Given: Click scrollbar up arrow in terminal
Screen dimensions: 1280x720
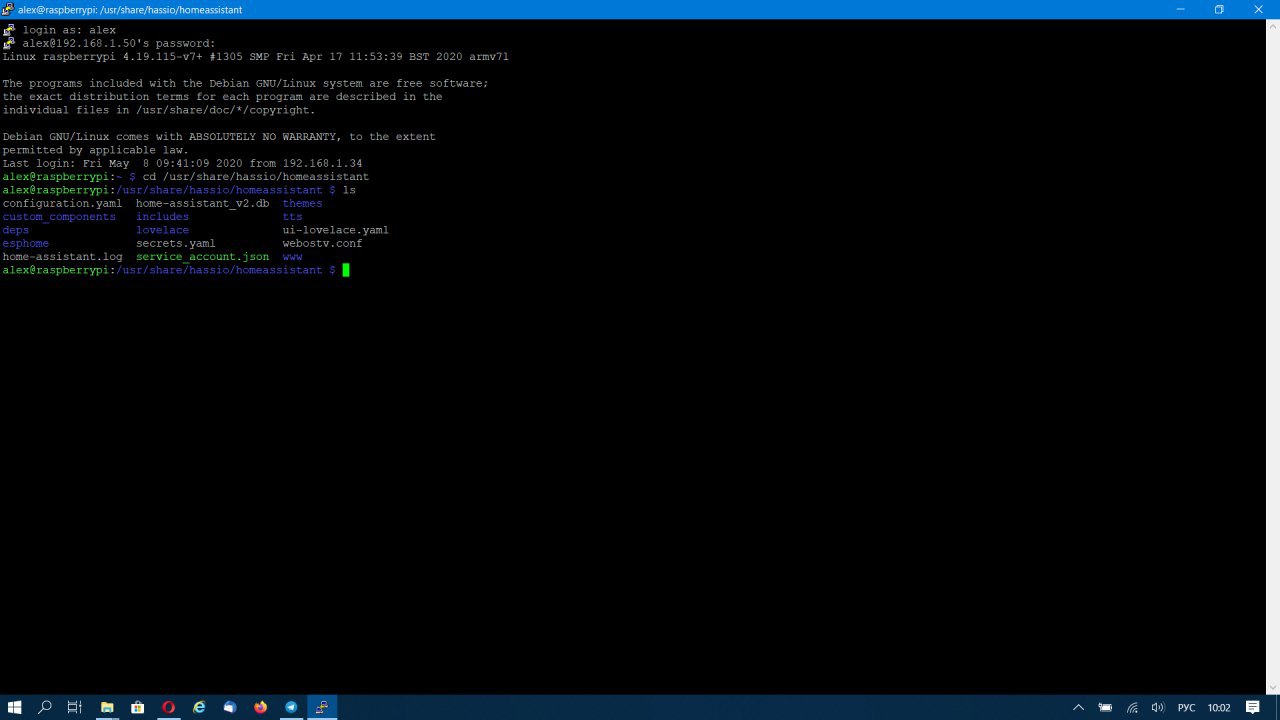Looking at the screenshot, I should tap(1272, 25).
